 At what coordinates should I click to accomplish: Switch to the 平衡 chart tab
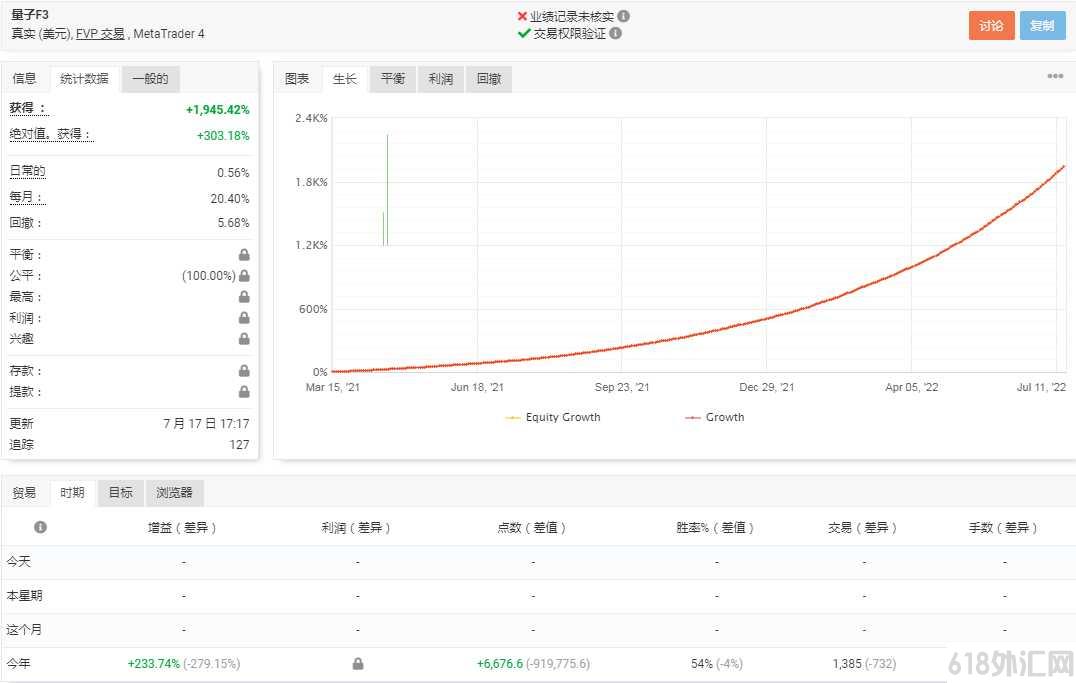[393, 79]
